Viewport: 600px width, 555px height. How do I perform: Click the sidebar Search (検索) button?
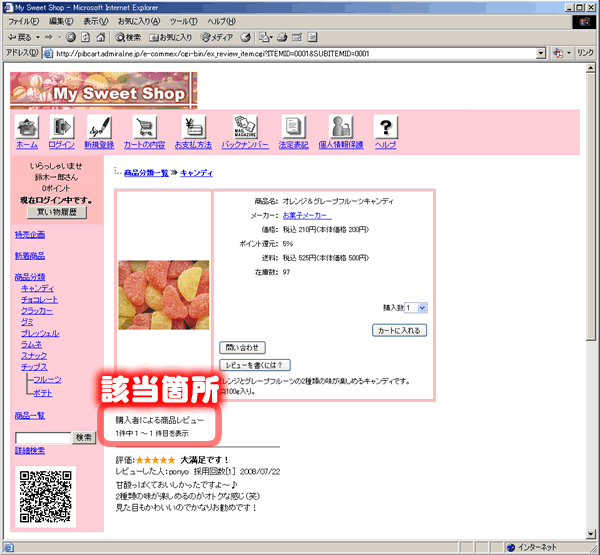pyautogui.click(x=84, y=437)
